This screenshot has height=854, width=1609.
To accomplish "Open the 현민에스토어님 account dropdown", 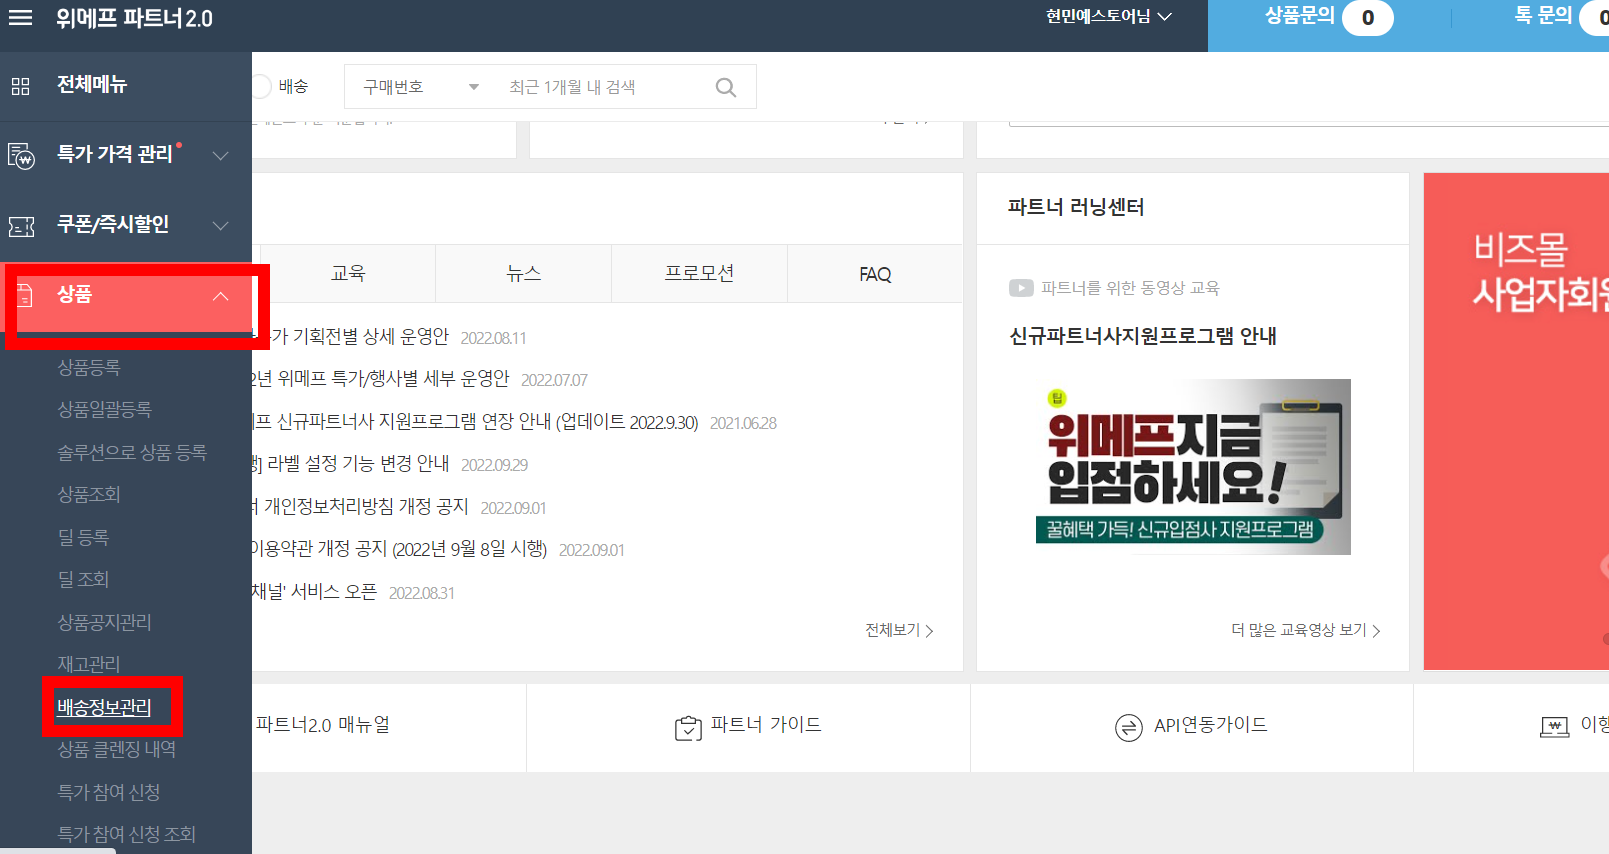I will point(1108,17).
